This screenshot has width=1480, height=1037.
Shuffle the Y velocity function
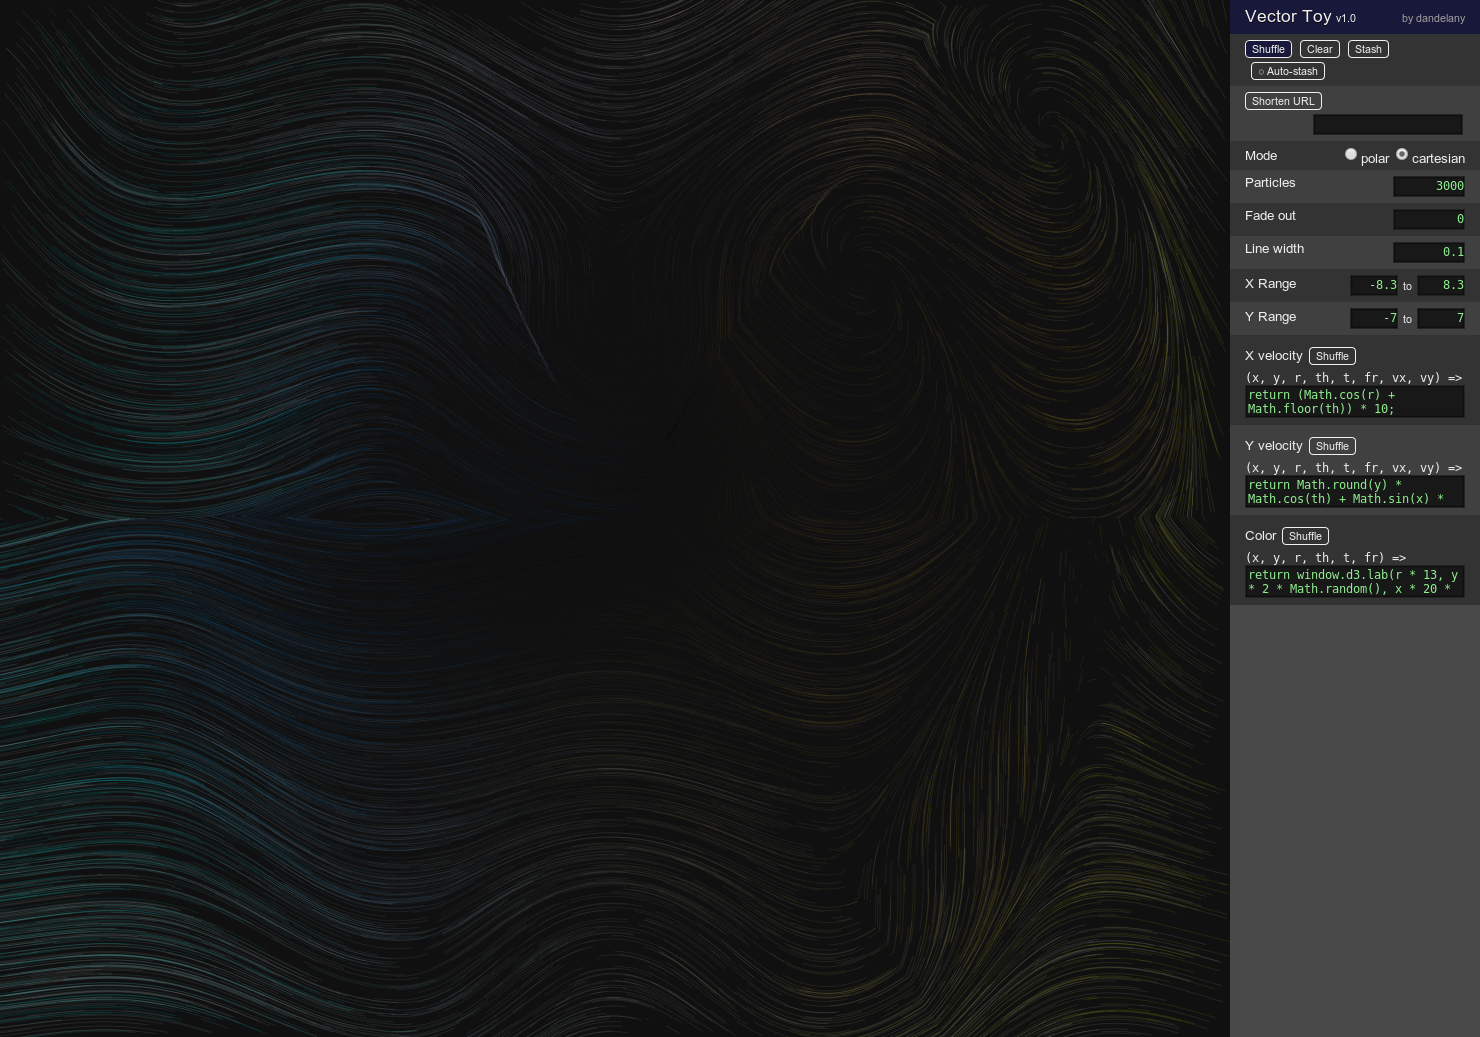click(1332, 446)
